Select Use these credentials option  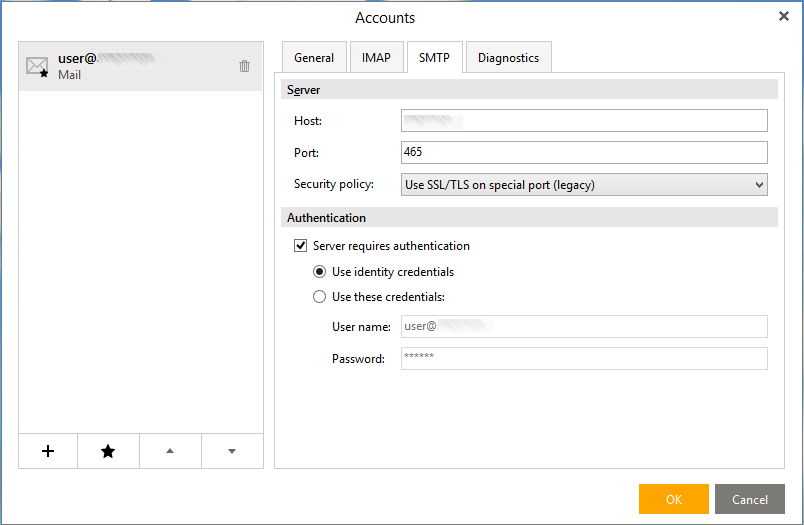(x=319, y=297)
